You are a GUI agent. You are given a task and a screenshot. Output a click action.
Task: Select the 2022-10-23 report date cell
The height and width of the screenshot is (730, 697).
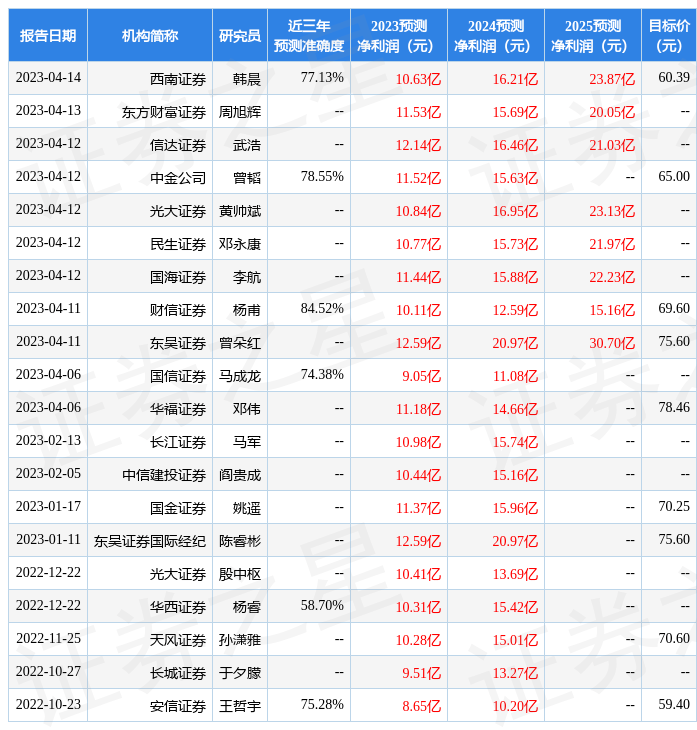click(x=48, y=705)
